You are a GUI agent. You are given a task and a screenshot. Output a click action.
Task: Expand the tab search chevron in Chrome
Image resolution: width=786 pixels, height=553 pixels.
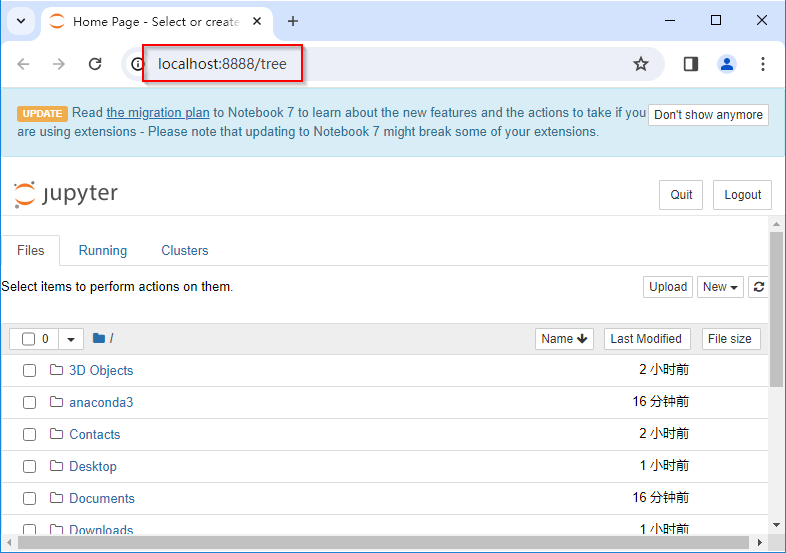click(x=20, y=21)
